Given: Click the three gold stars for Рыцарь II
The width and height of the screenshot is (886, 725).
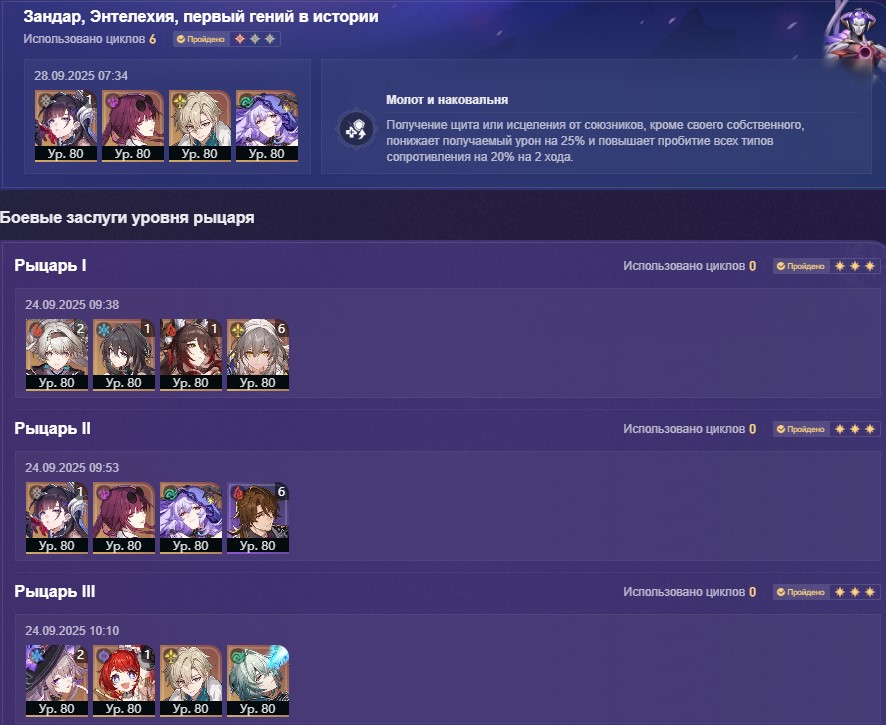Looking at the screenshot, I should [855, 429].
